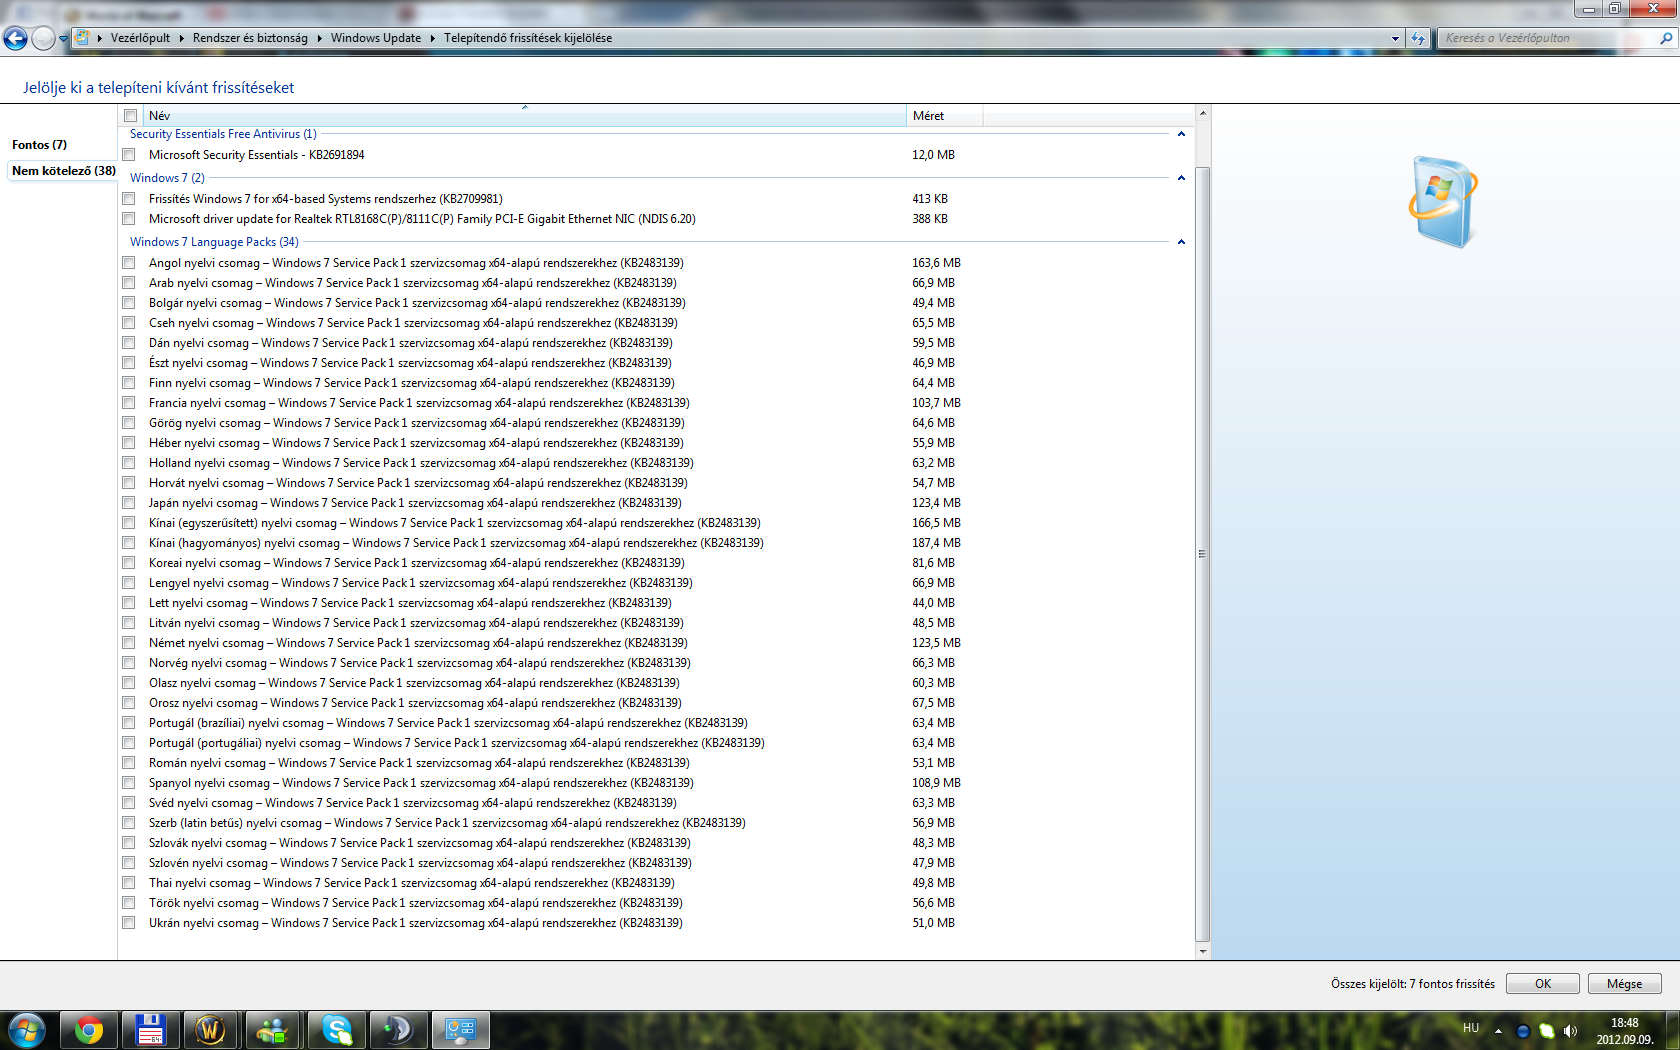Image resolution: width=1680 pixels, height=1050 pixels.
Task: Click the list scrollbar down arrow
Action: [x=1203, y=951]
